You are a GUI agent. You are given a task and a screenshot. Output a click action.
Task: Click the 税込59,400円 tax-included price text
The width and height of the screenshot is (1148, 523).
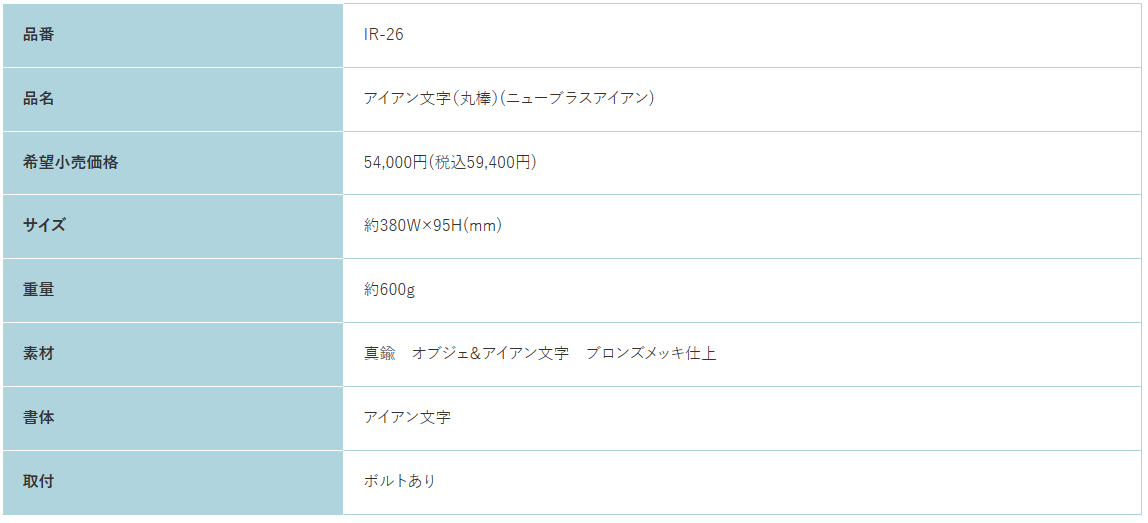pos(482,162)
